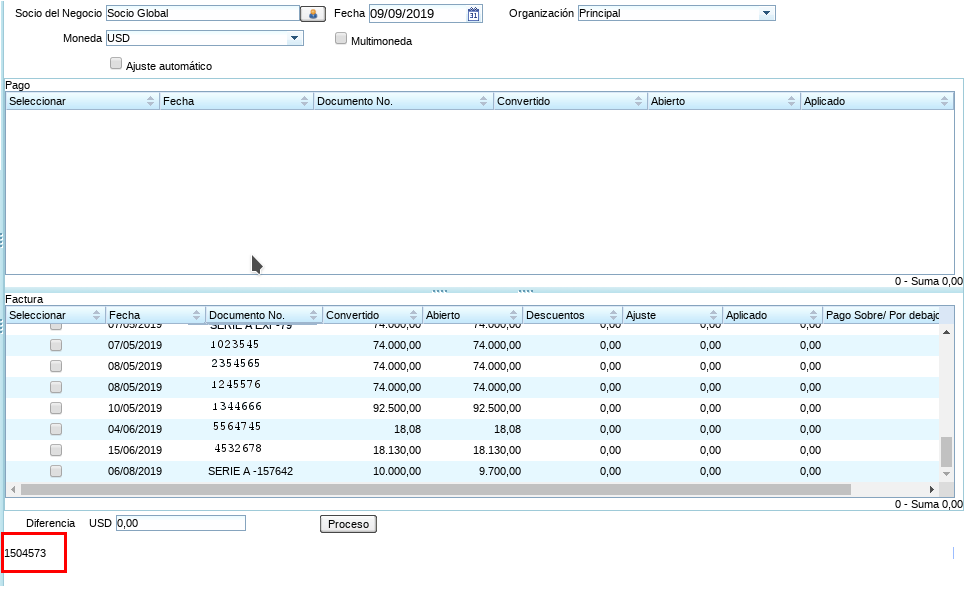Screen dimensions: 973x591
Task: Sort Factura table by Descuentos column
Action: [x=571, y=315]
